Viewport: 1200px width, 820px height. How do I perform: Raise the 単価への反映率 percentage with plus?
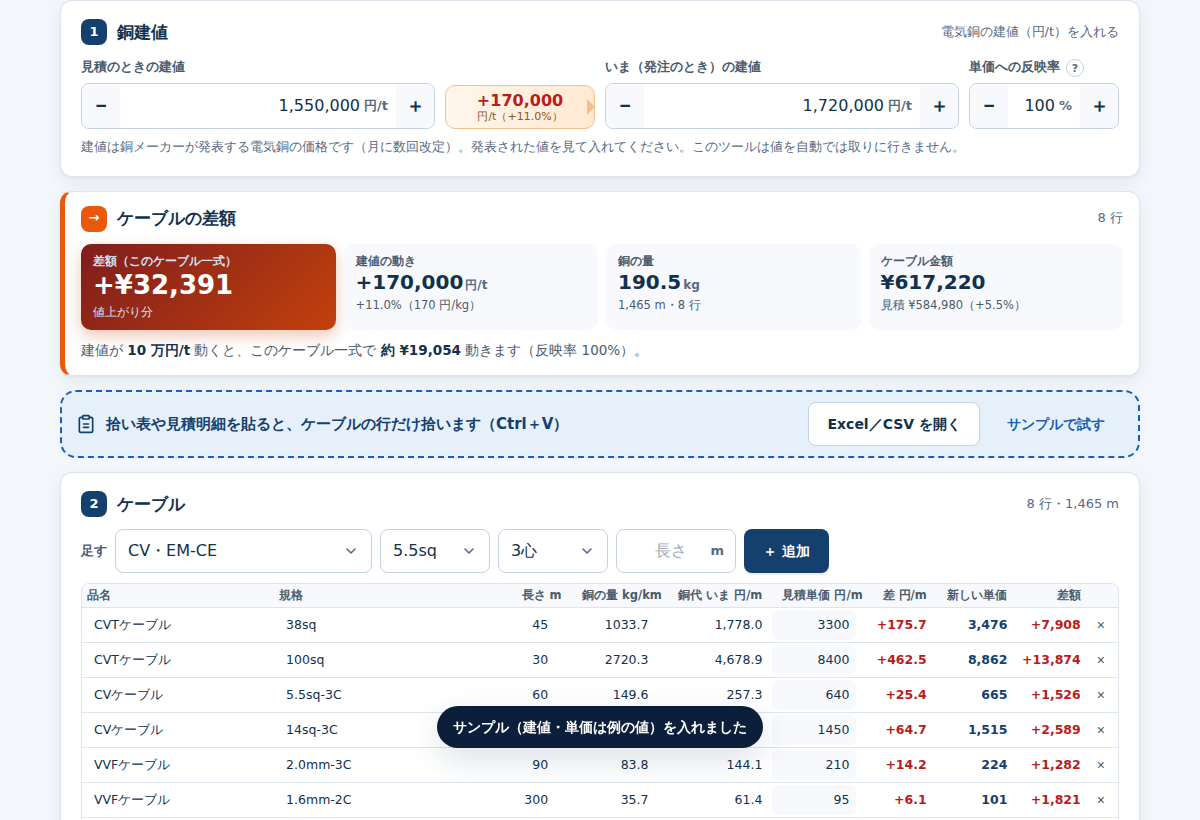1099,106
